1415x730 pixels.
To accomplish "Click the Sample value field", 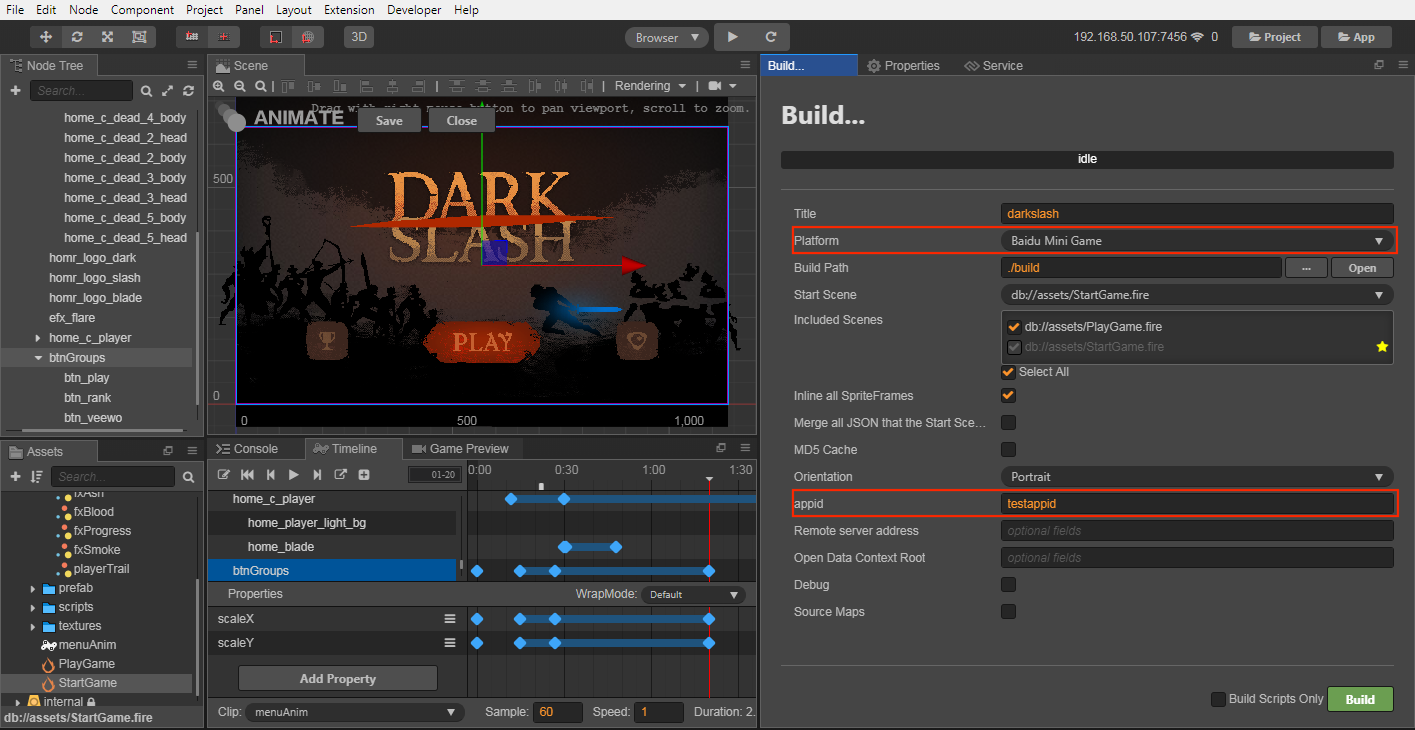I will (557, 712).
